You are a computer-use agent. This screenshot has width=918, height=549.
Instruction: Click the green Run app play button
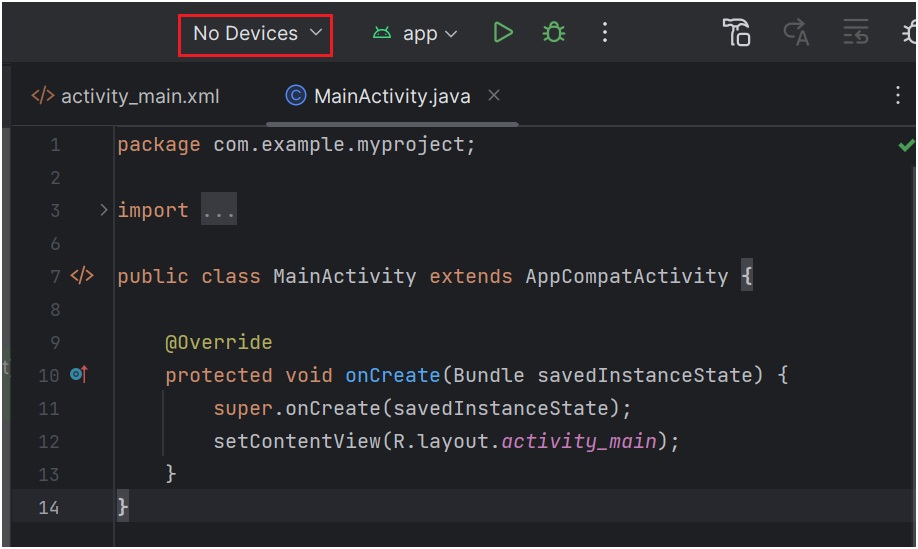pyautogui.click(x=503, y=33)
